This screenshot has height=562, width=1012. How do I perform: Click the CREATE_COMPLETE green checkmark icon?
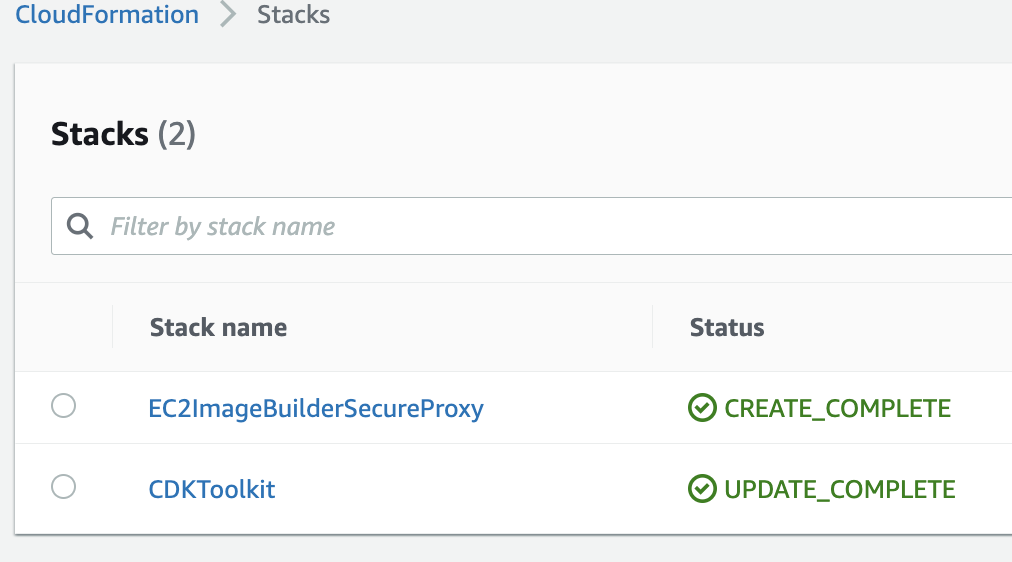point(702,408)
